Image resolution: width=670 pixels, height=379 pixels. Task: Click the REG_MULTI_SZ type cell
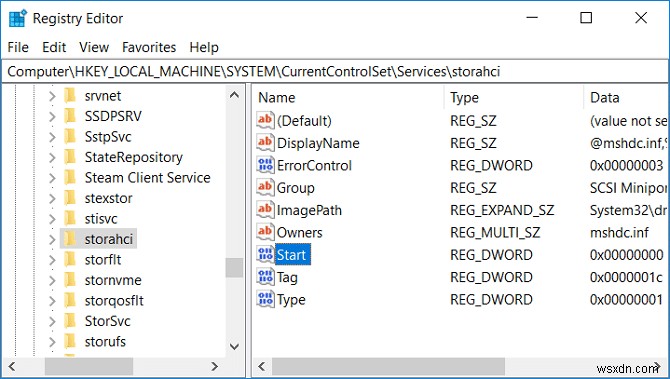[x=495, y=232]
